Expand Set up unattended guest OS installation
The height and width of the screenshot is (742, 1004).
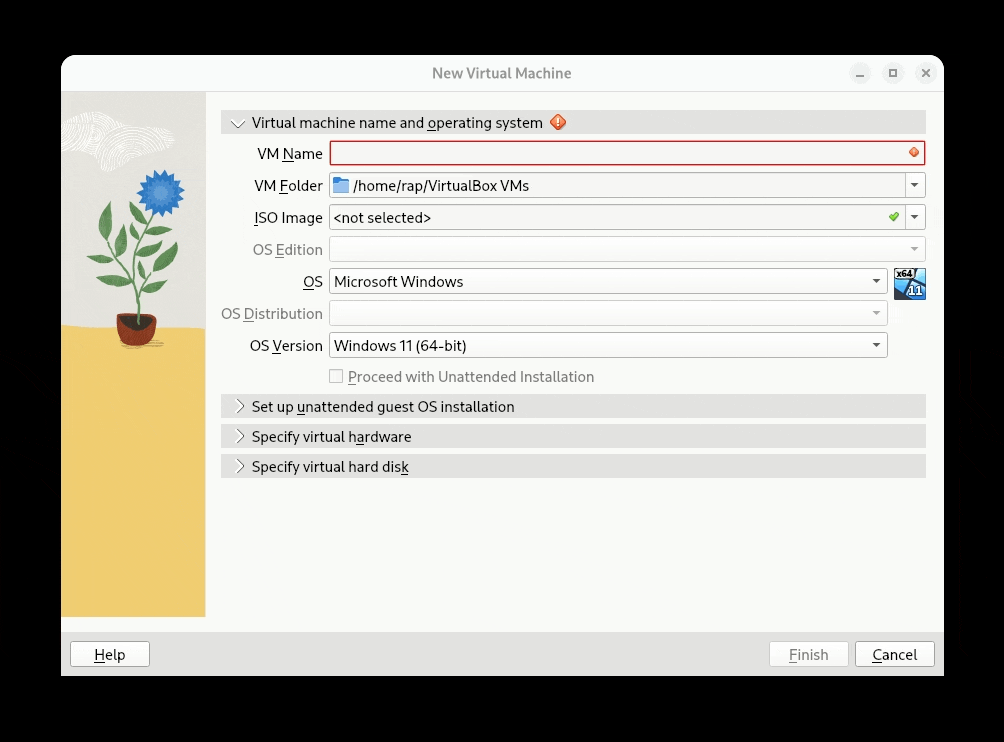tap(238, 407)
